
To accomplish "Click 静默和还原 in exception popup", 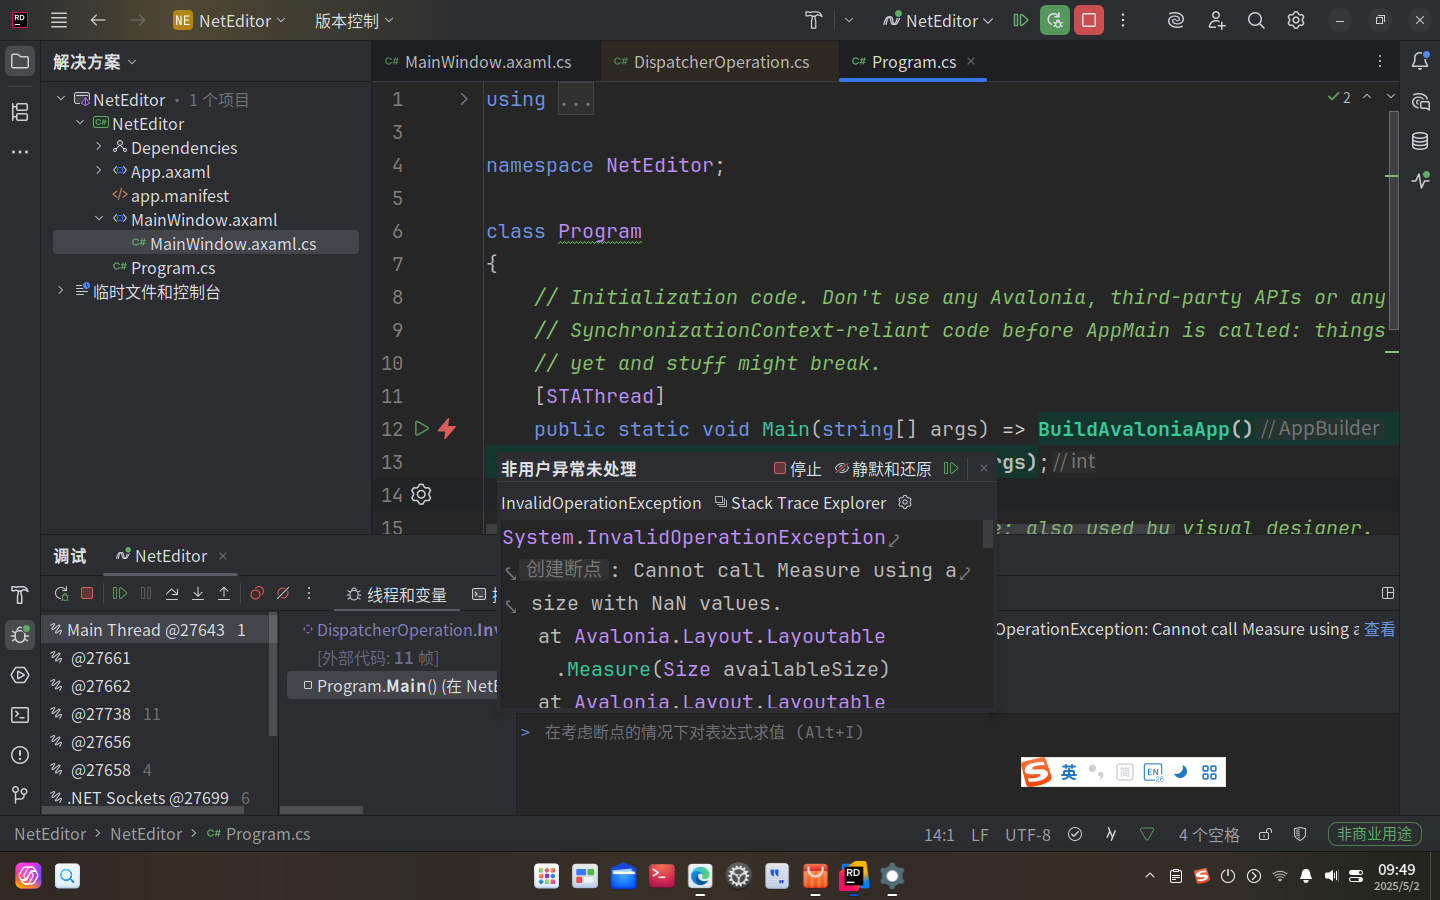I will (x=883, y=469).
